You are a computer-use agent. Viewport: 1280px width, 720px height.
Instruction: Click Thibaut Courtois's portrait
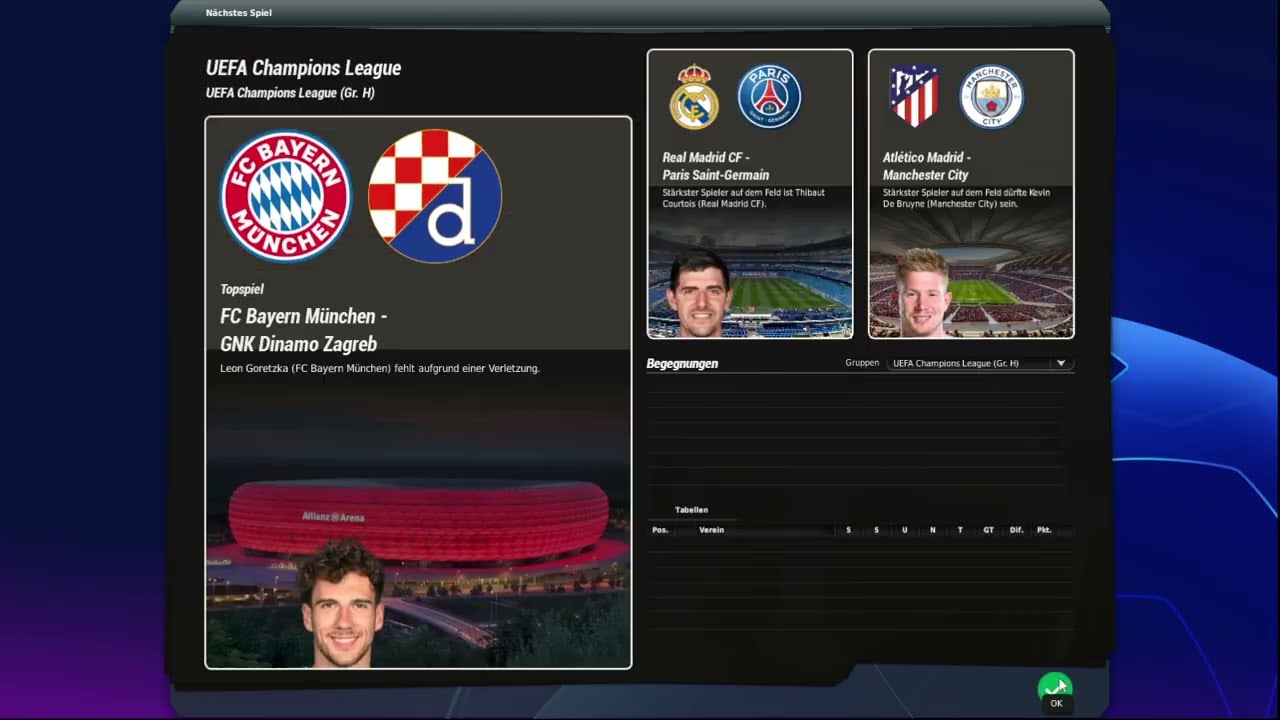700,294
